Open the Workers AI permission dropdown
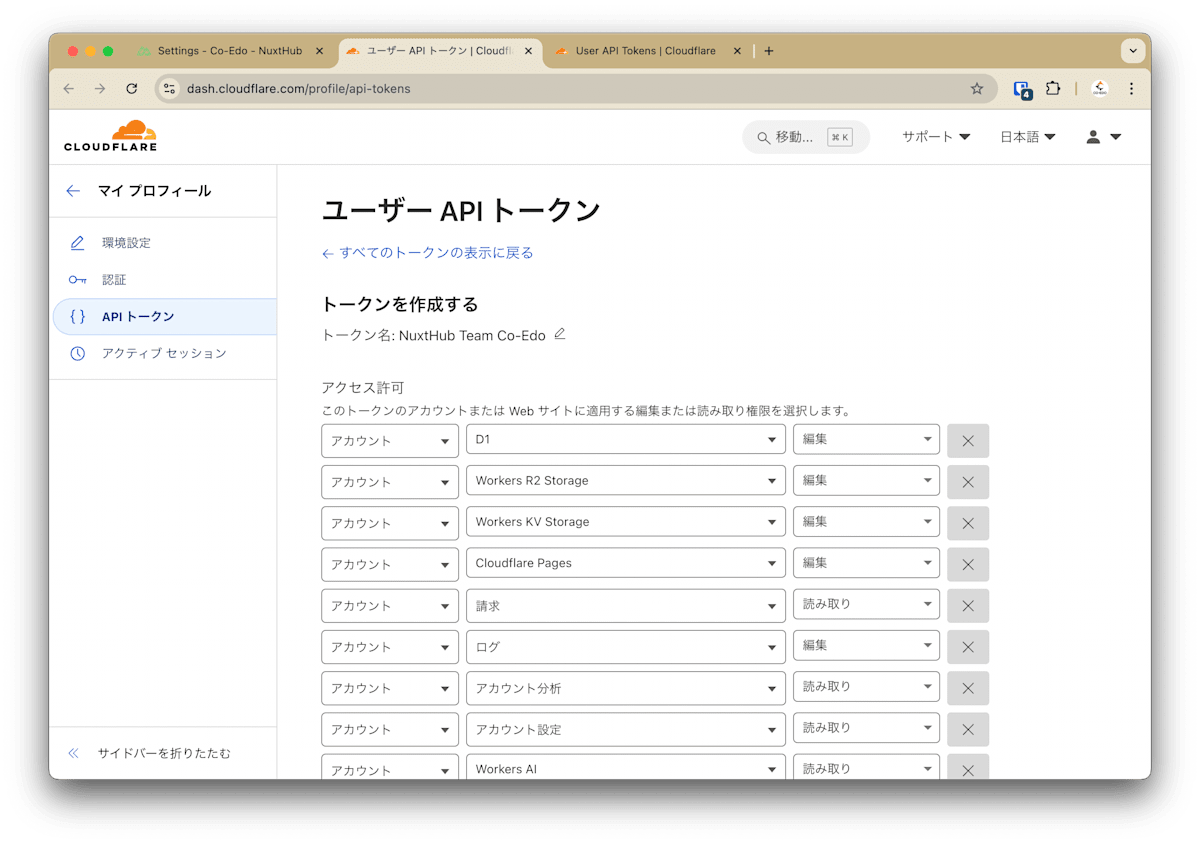Viewport: 1200px width, 844px height. [626, 767]
